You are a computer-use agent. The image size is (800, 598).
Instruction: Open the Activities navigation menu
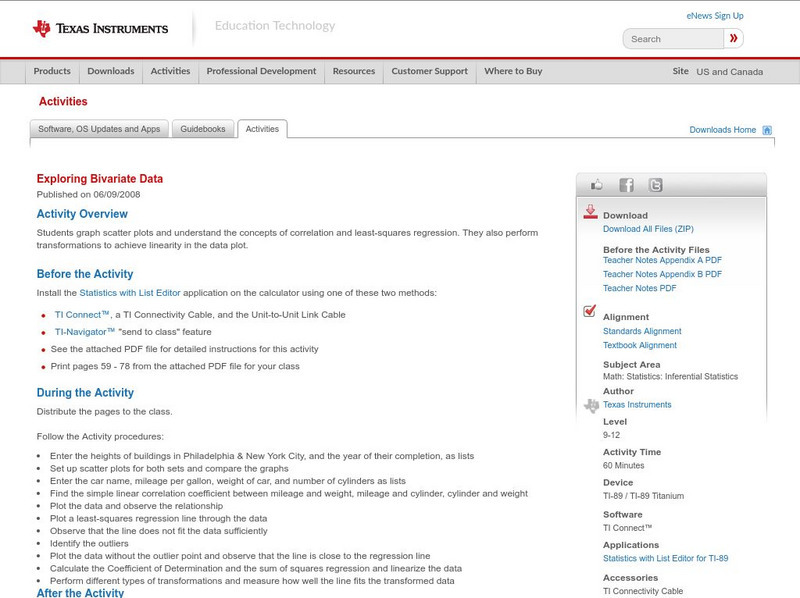(170, 71)
